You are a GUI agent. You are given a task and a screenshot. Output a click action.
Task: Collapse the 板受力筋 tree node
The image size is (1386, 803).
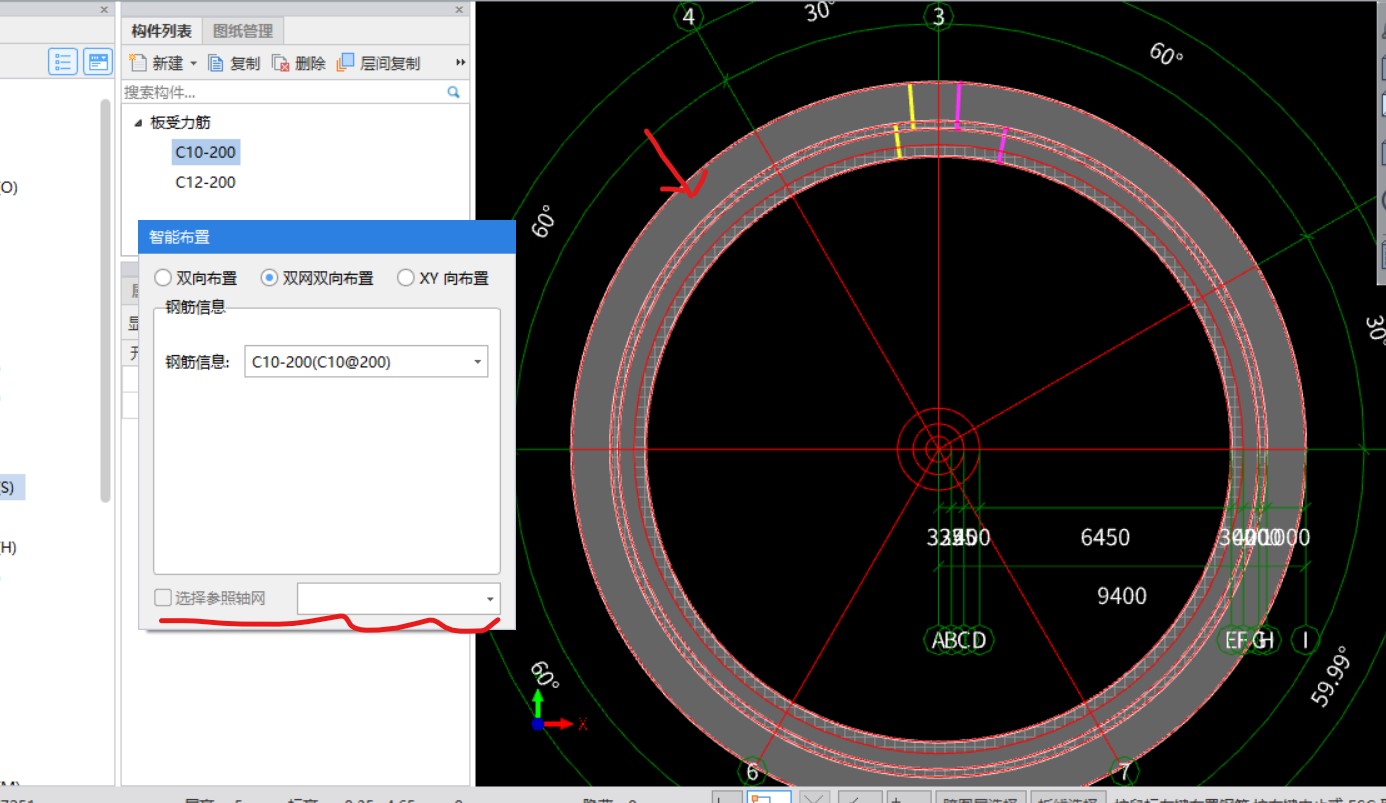point(138,123)
